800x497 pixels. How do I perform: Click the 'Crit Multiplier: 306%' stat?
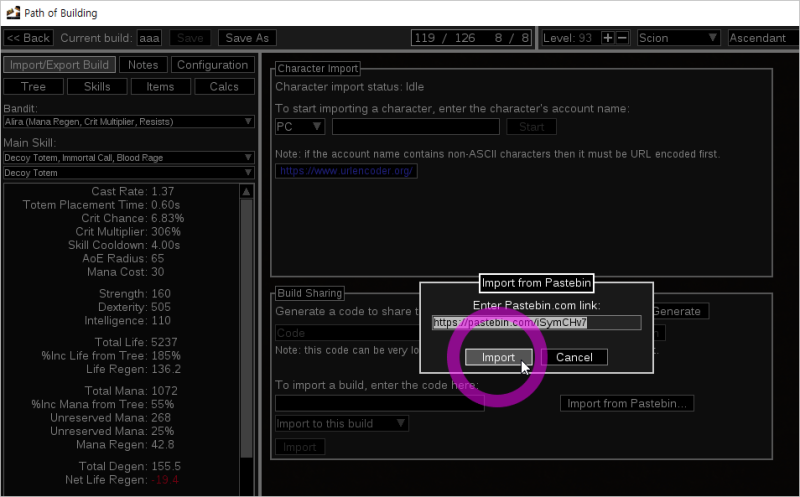click(128, 232)
